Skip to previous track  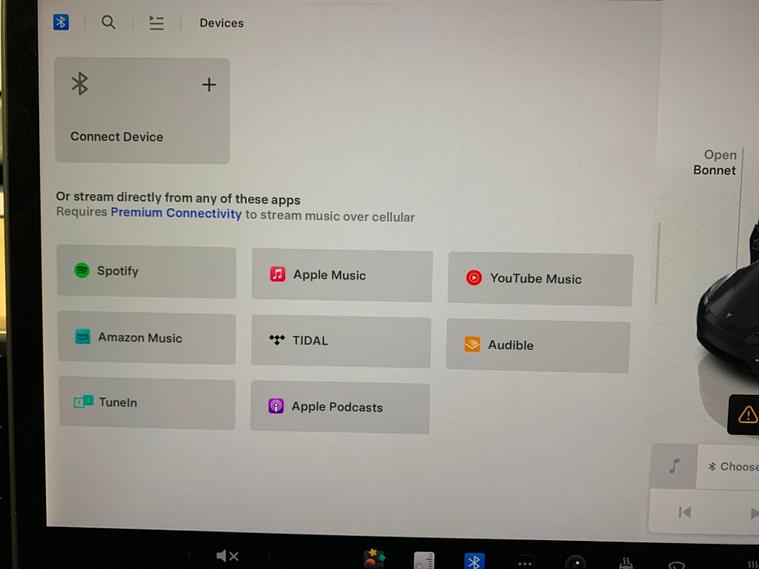pyautogui.click(x=684, y=512)
